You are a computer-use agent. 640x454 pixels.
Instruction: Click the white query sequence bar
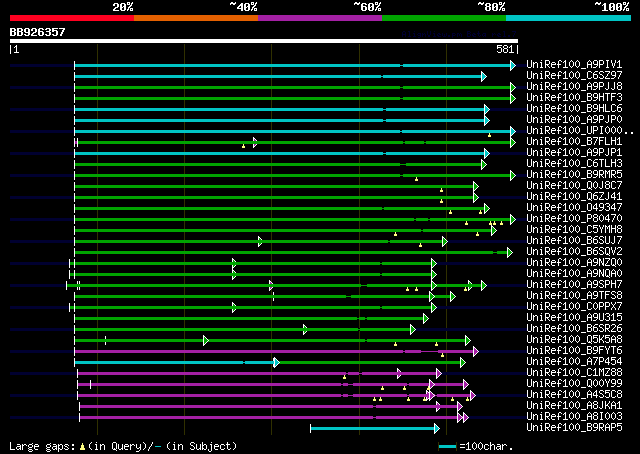(x=264, y=41)
